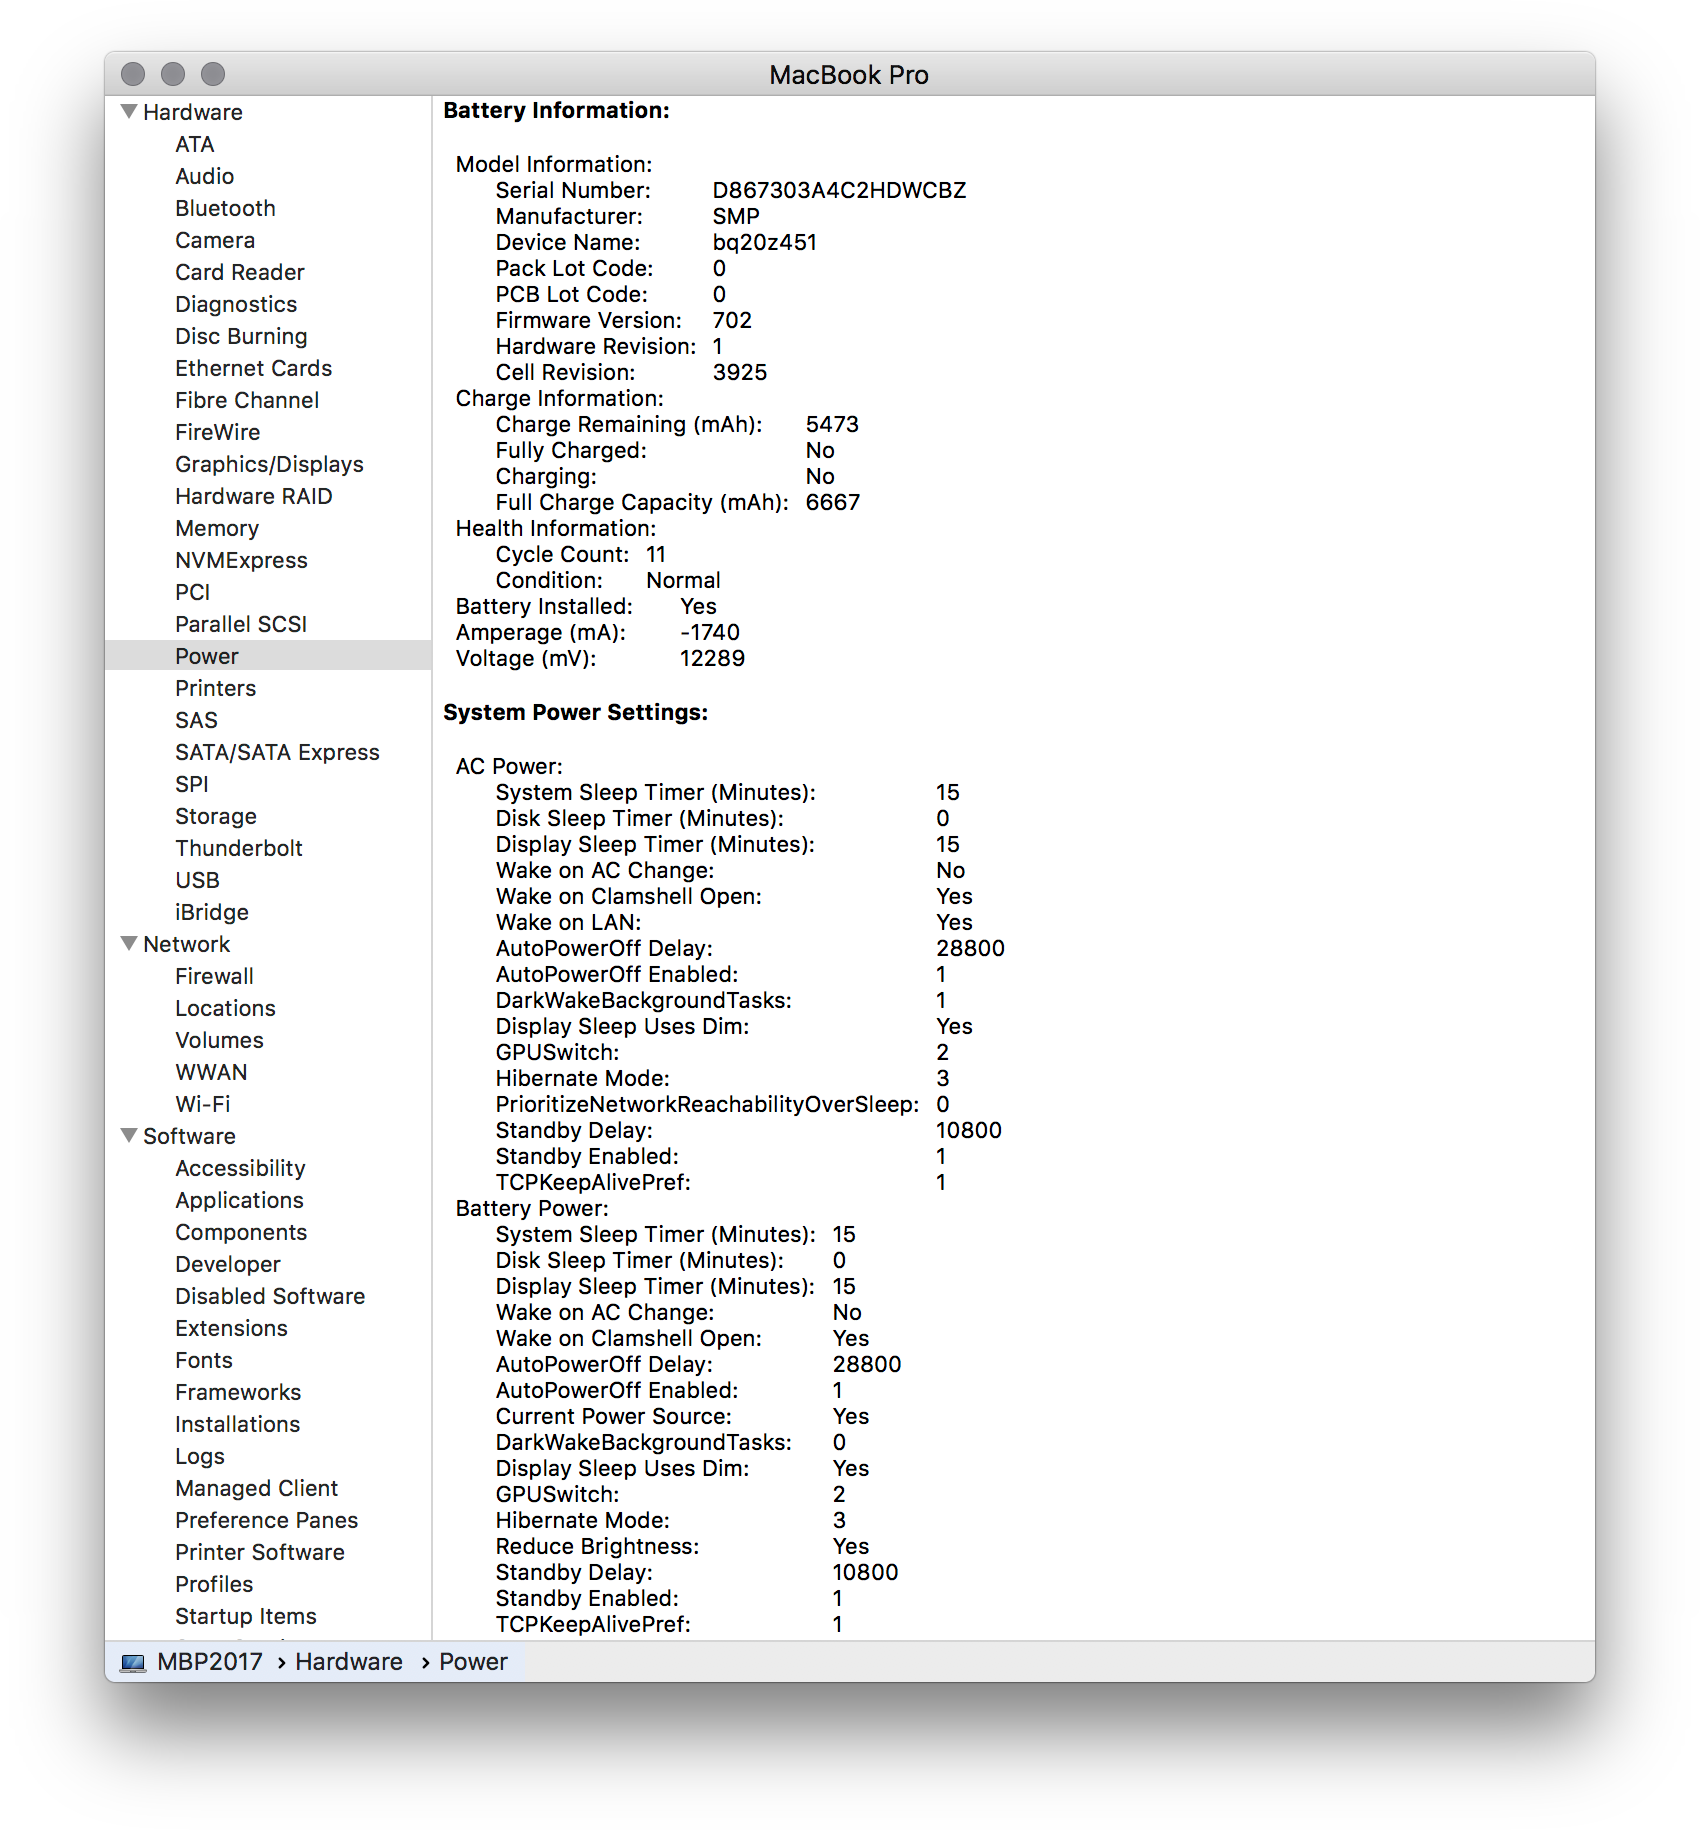Screen dimensions: 1700x1830
Task: Open Memory information
Action: [217, 528]
